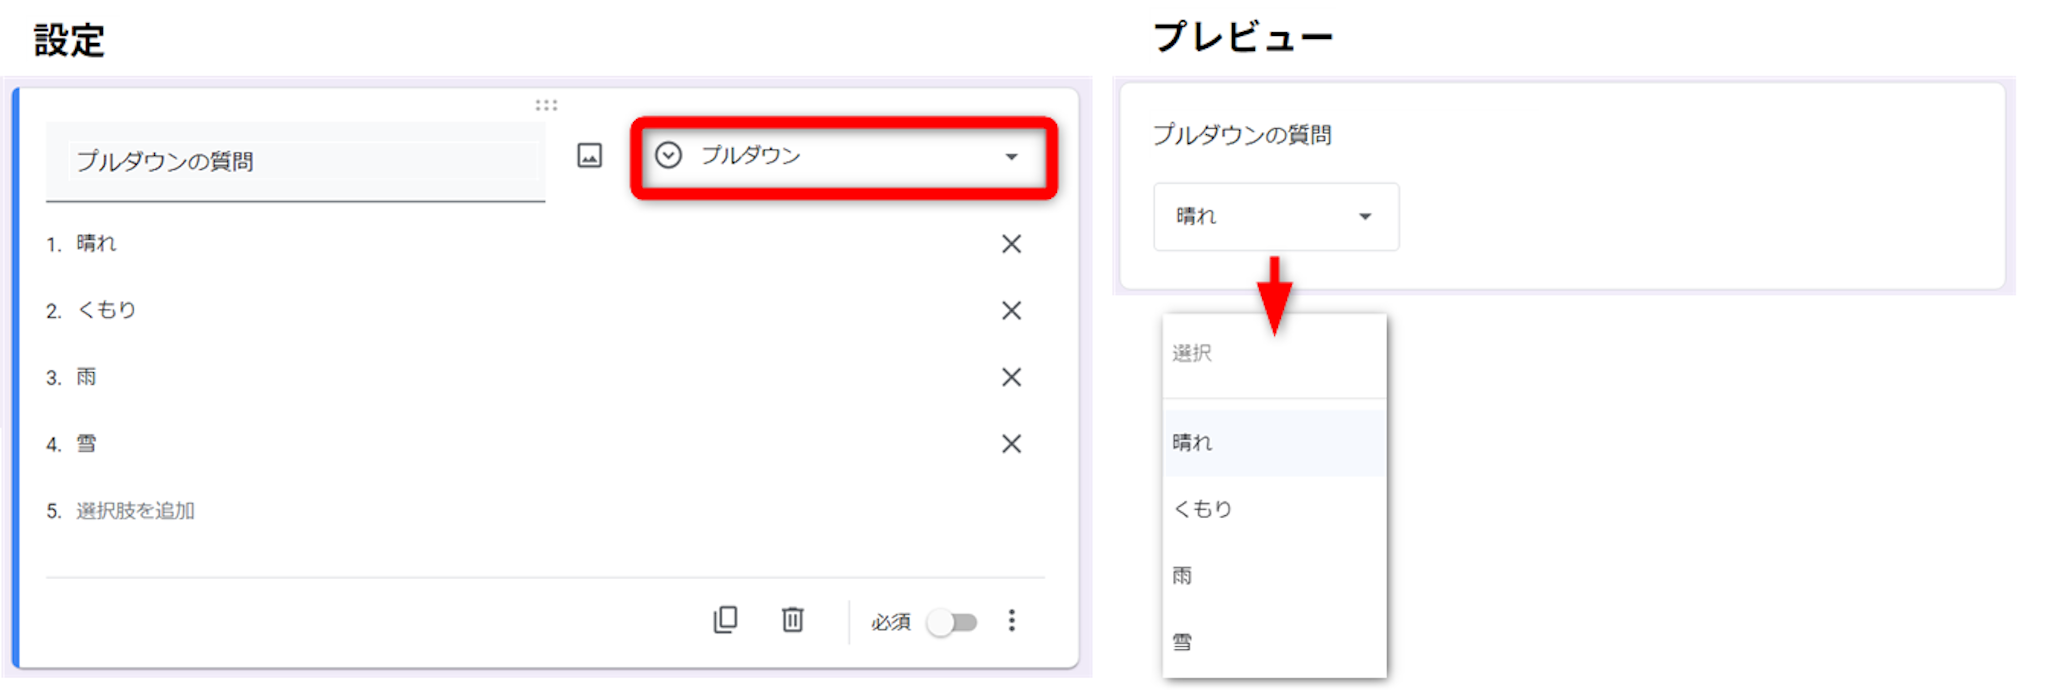Delete the 雨 option using X icon

[1011, 377]
